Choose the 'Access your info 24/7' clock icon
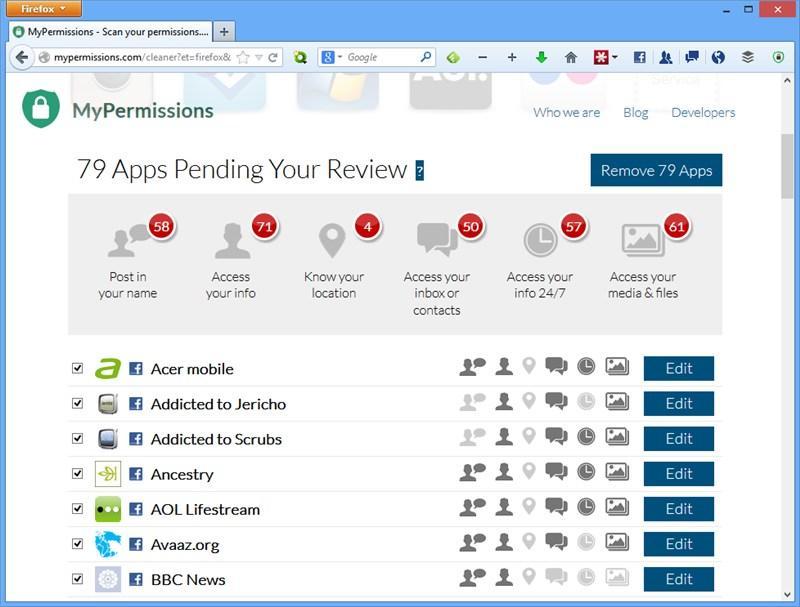The height and width of the screenshot is (607, 800). point(540,240)
